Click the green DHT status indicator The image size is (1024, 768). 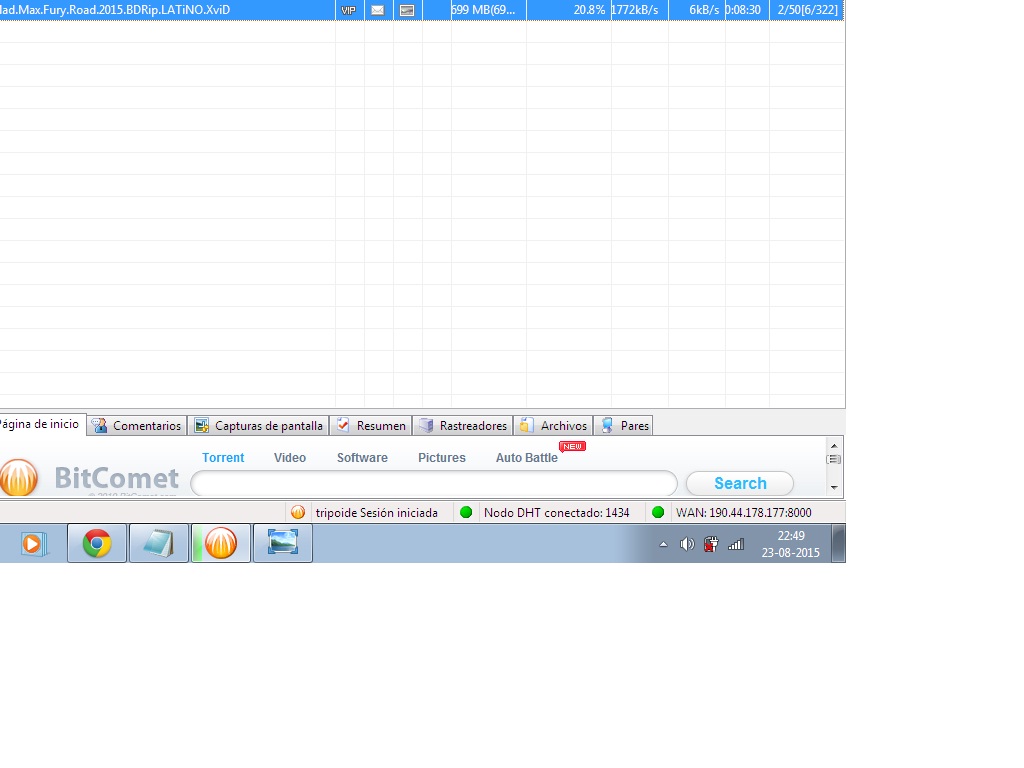point(466,513)
